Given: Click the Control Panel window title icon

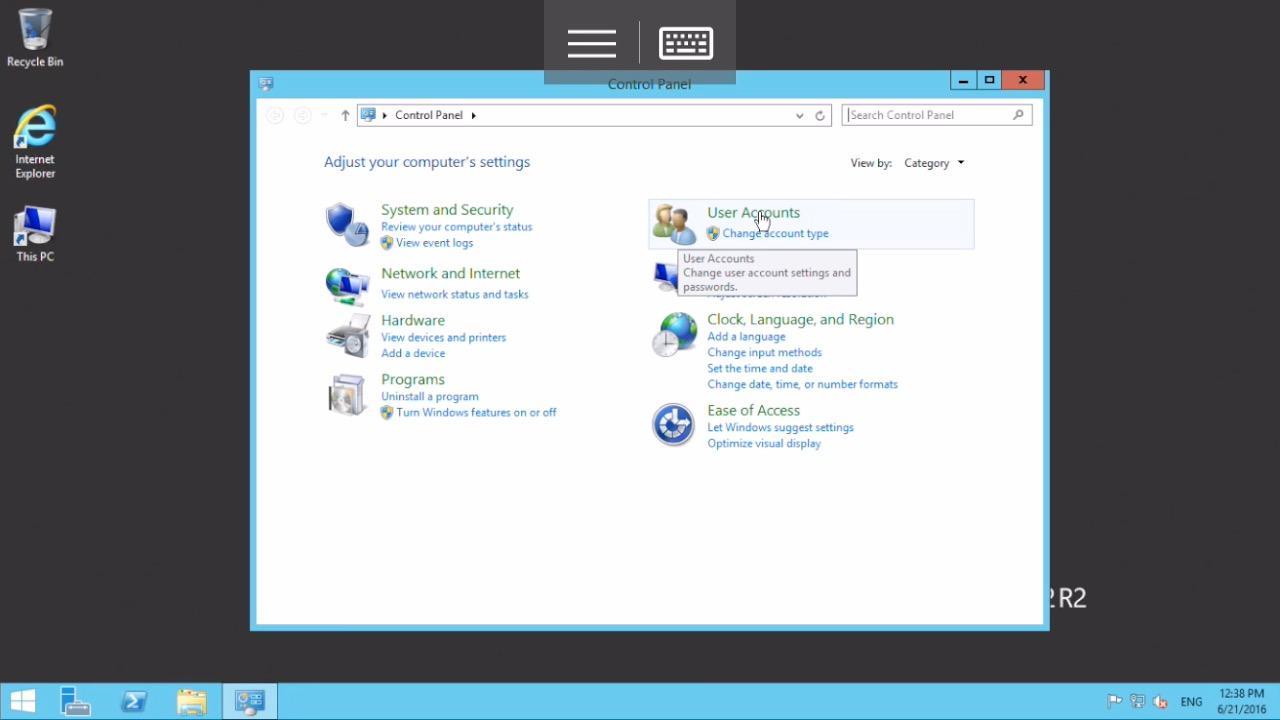Looking at the screenshot, I should click(x=266, y=84).
